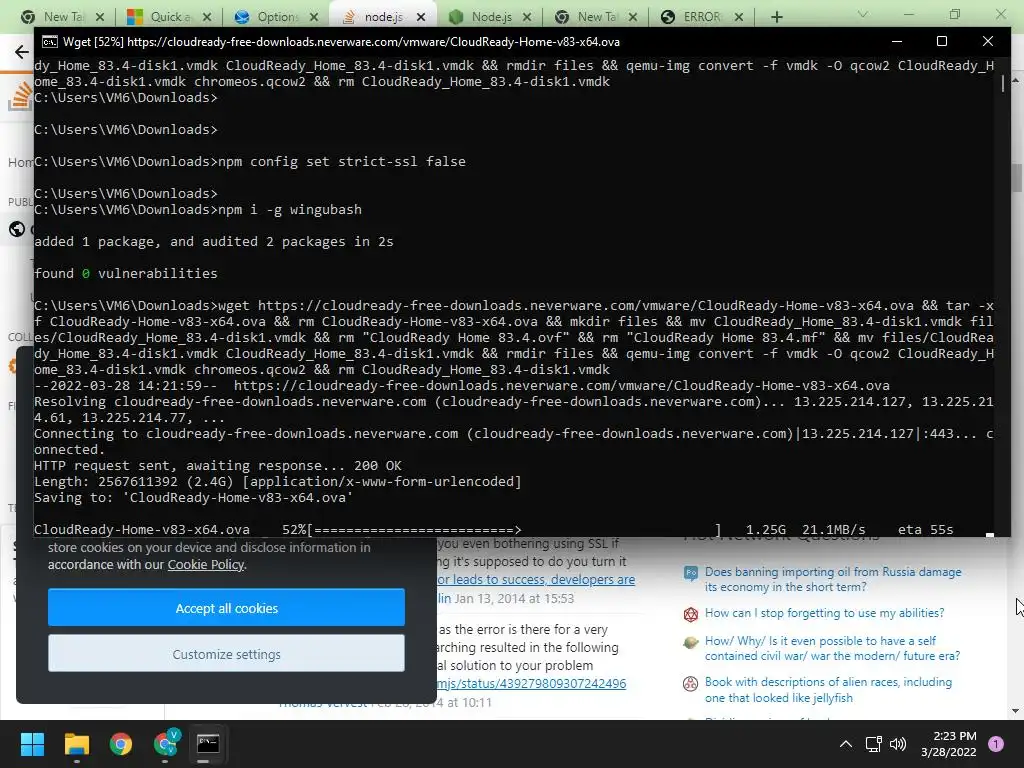This screenshot has height=768, width=1024.
Task: Open the mjs/status/439279809307242496 link
Action: (532, 684)
